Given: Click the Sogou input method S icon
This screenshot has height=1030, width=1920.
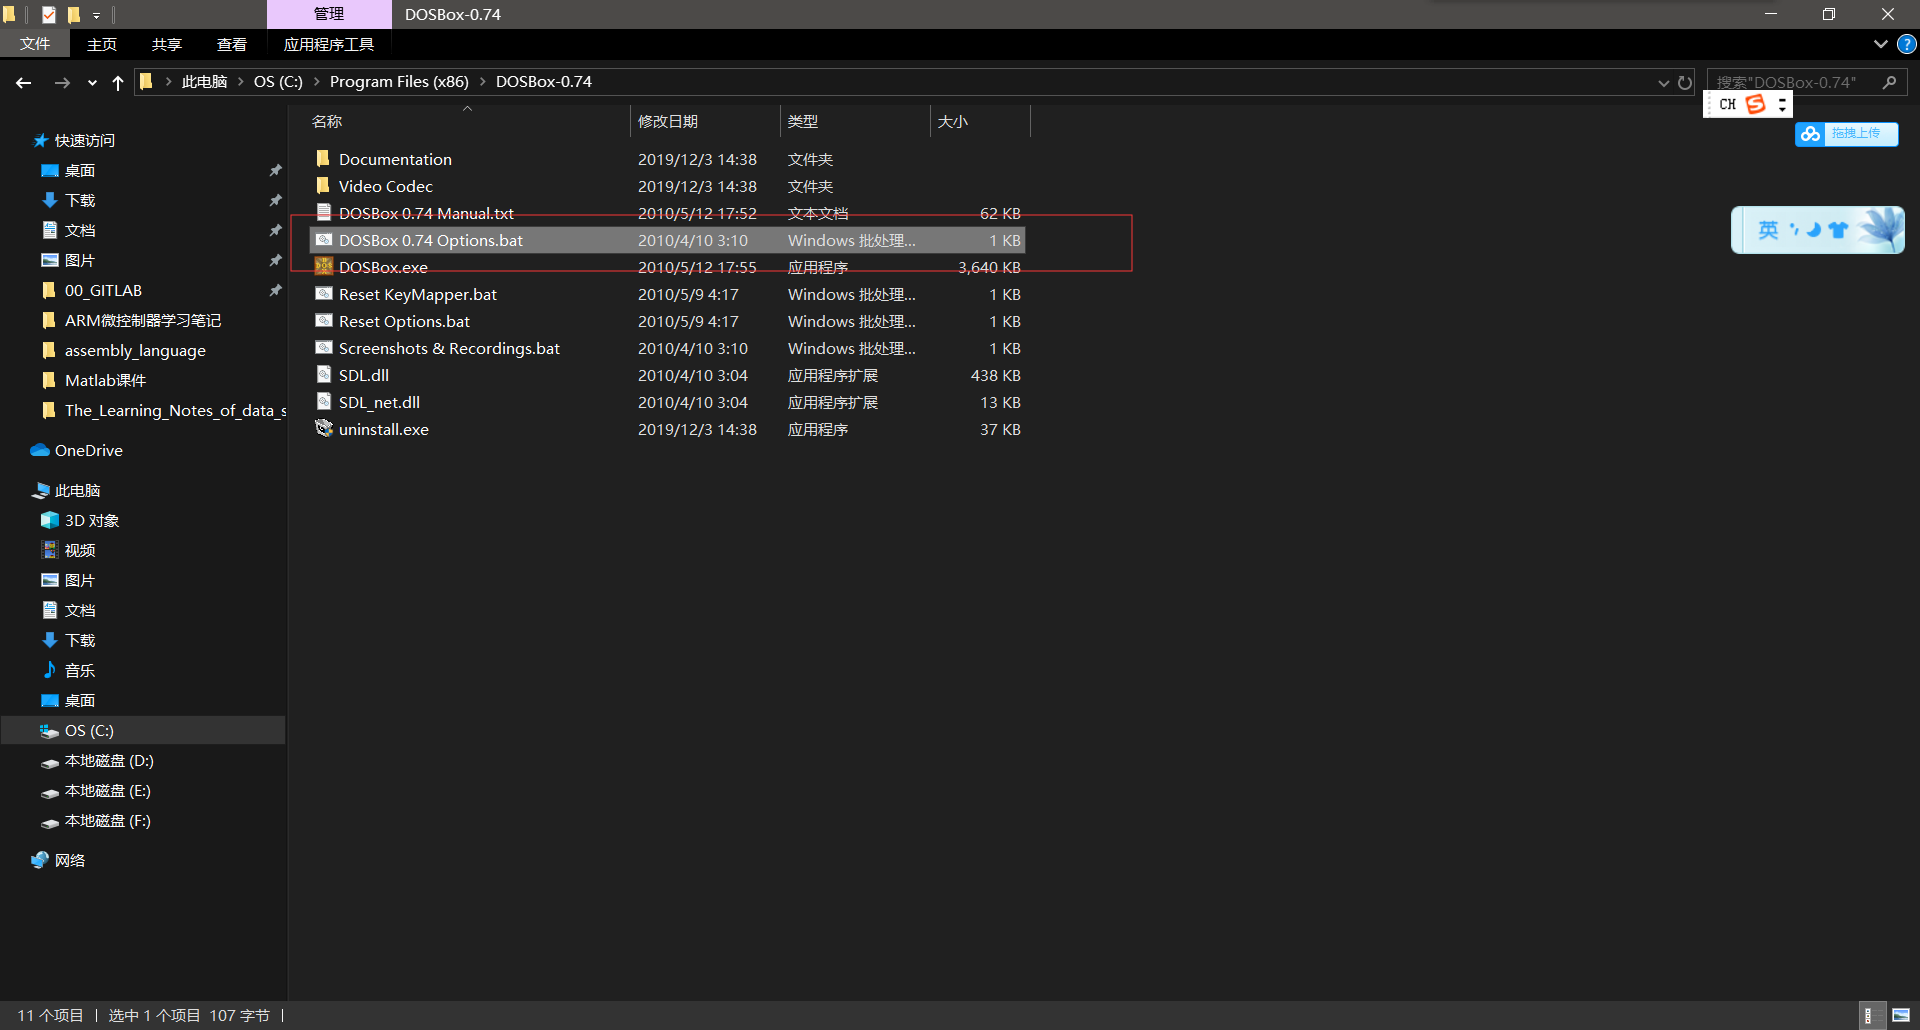Looking at the screenshot, I should coord(1755,104).
